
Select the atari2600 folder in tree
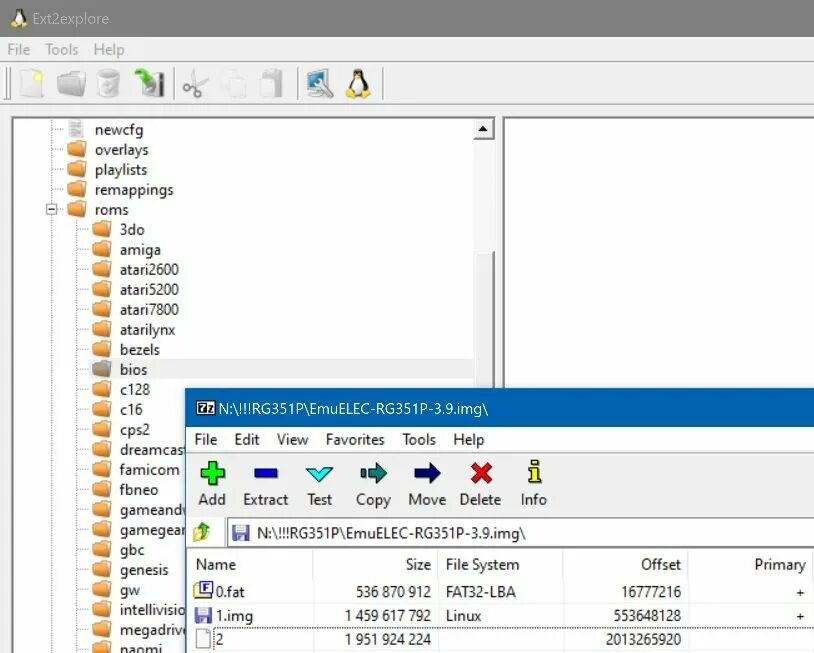pyautogui.click(x=149, y=269)
